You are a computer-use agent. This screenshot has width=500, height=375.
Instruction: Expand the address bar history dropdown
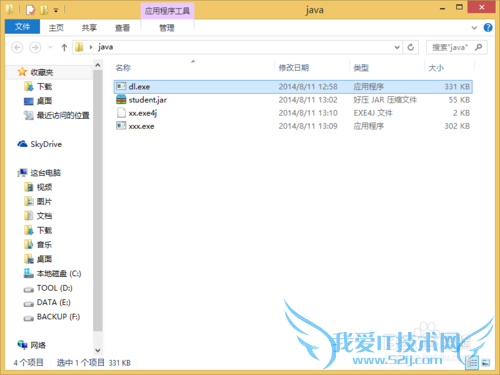pos(397,47)
